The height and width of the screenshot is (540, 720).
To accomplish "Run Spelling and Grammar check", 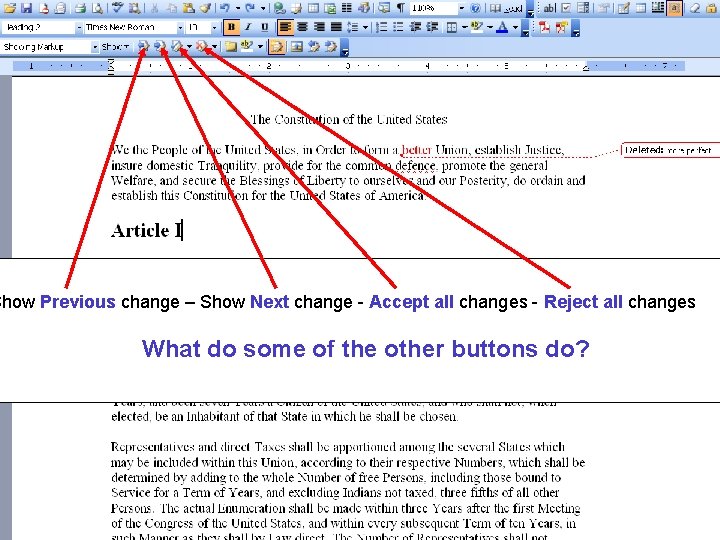I will tap(118, 8).
